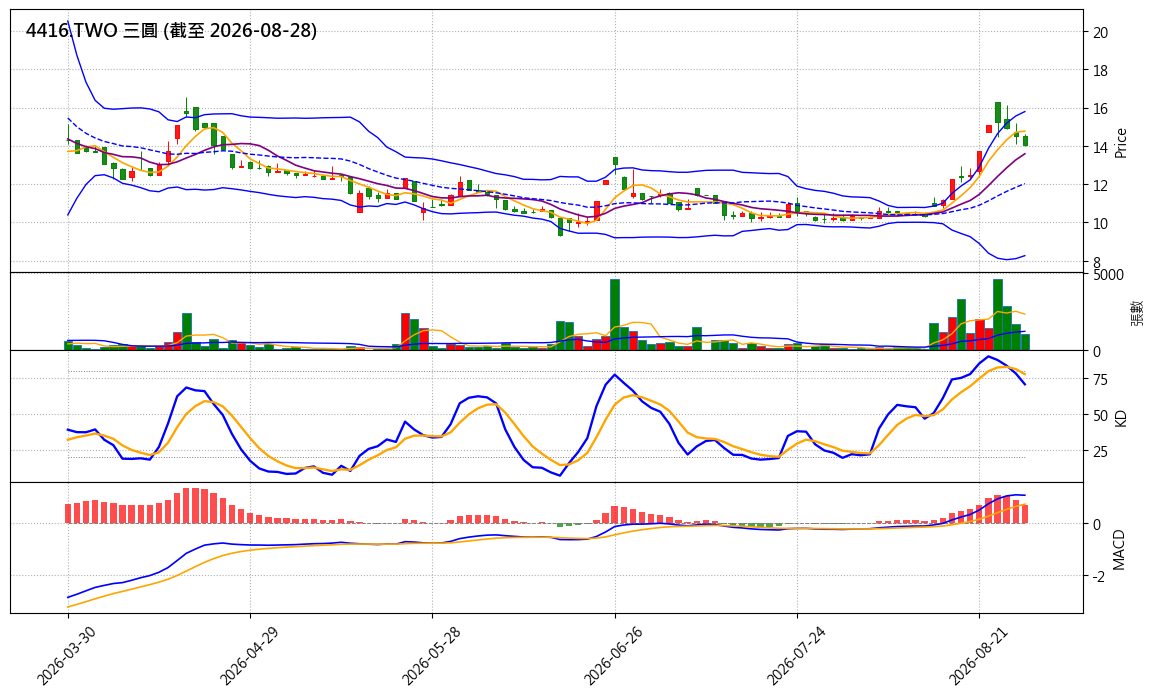Click KD tick value 25
Viewport: 1155px width, 698px height.
pyautogui.click(x=1101, y=451)
